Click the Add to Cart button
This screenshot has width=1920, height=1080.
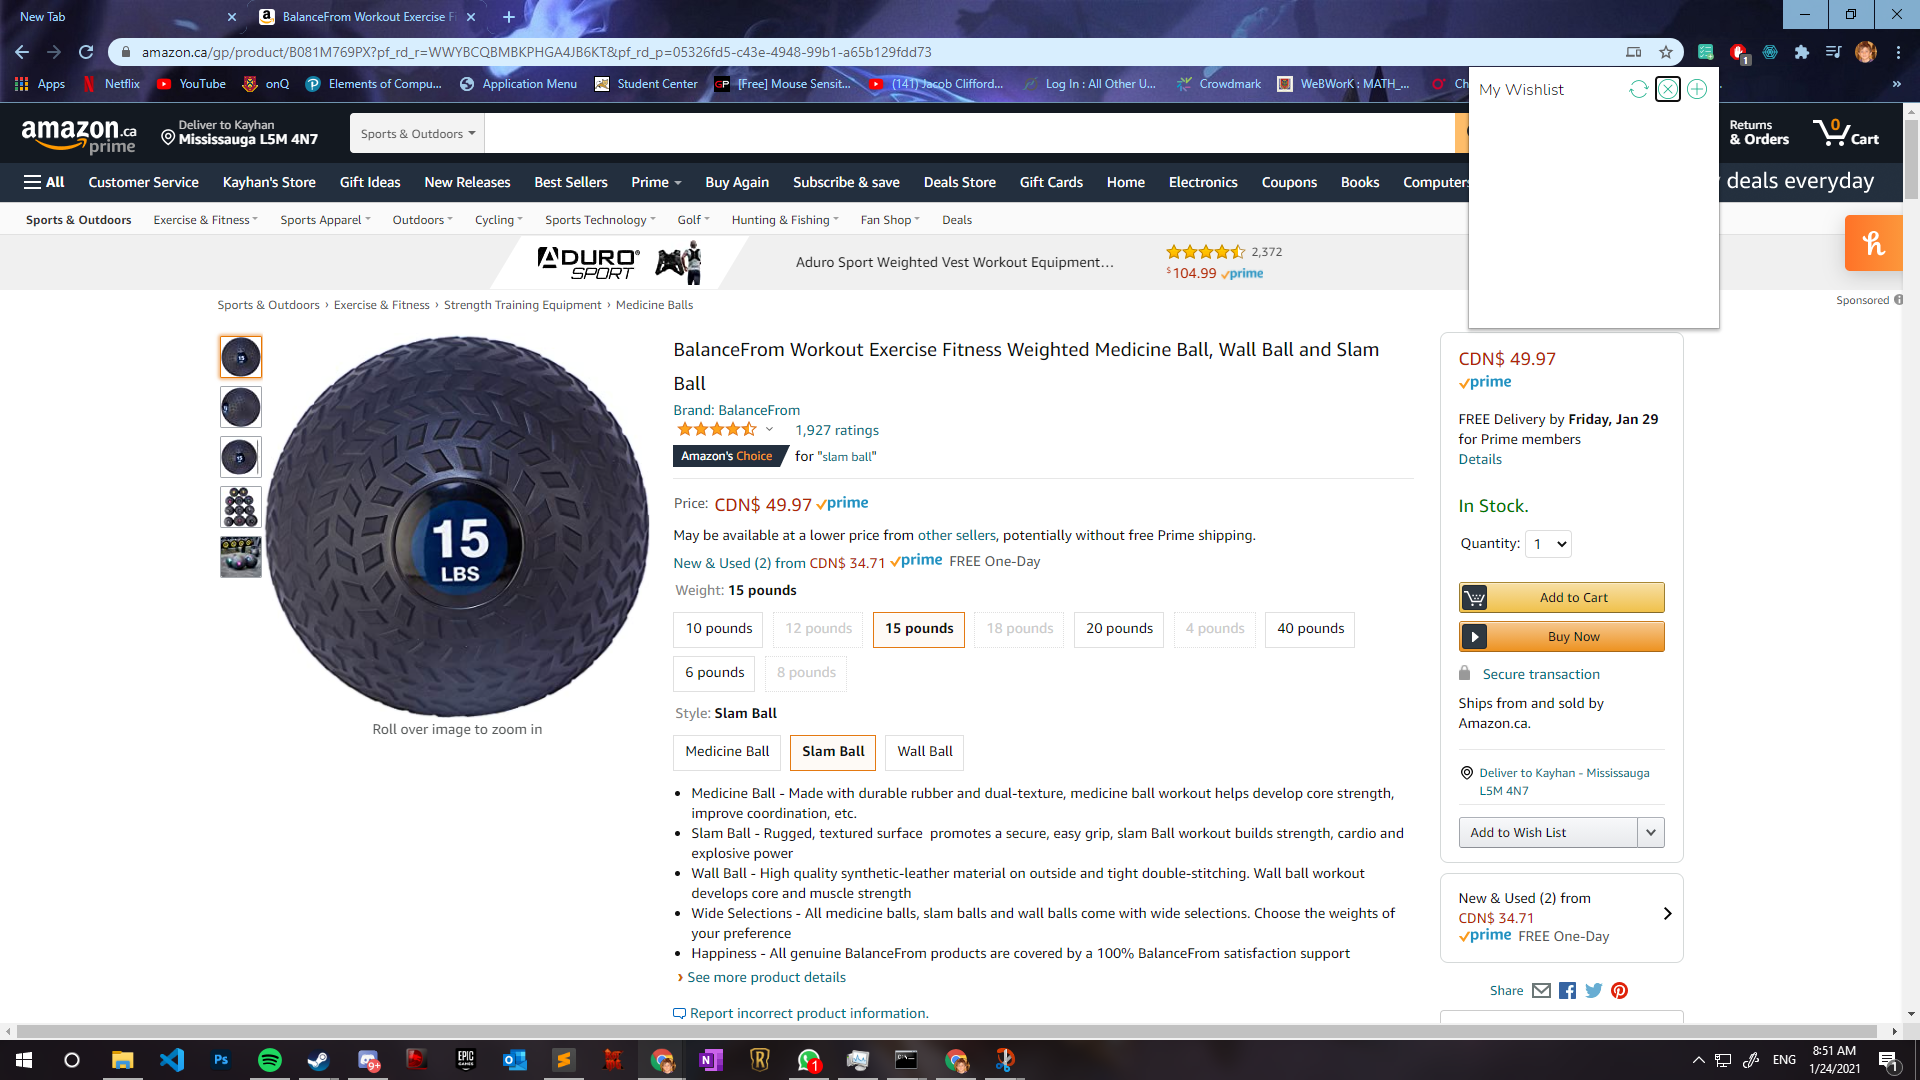pos(1561,598)
